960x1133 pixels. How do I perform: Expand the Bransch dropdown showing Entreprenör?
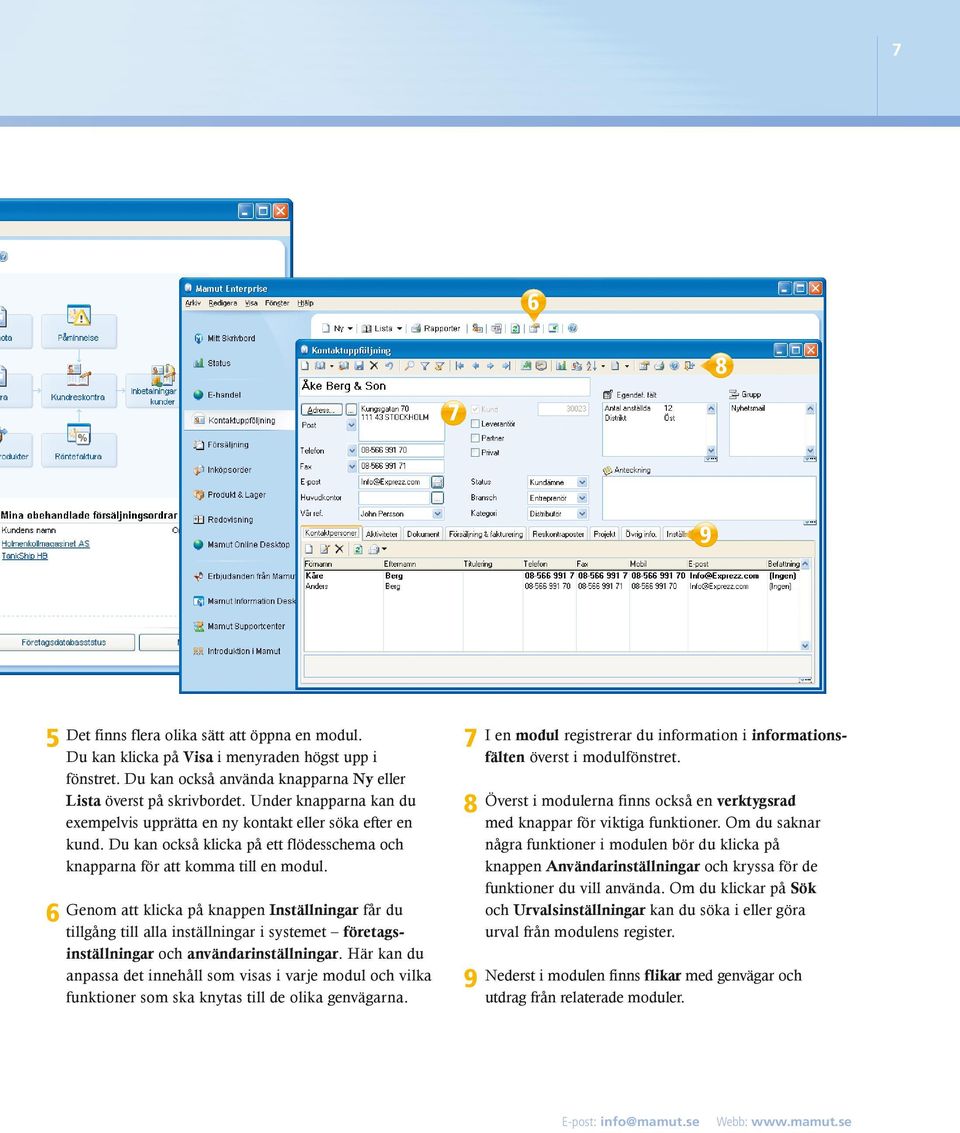coord(581,498)
